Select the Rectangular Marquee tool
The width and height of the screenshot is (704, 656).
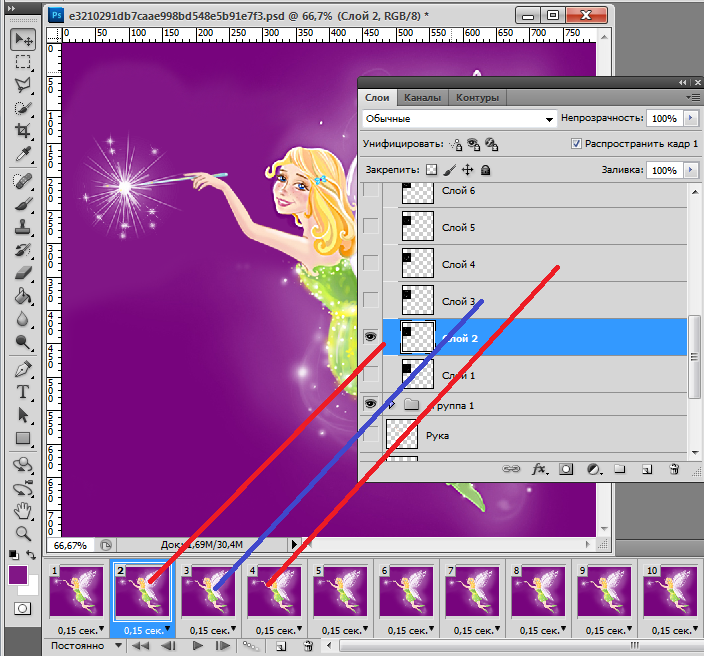click(x=23, y=62)
